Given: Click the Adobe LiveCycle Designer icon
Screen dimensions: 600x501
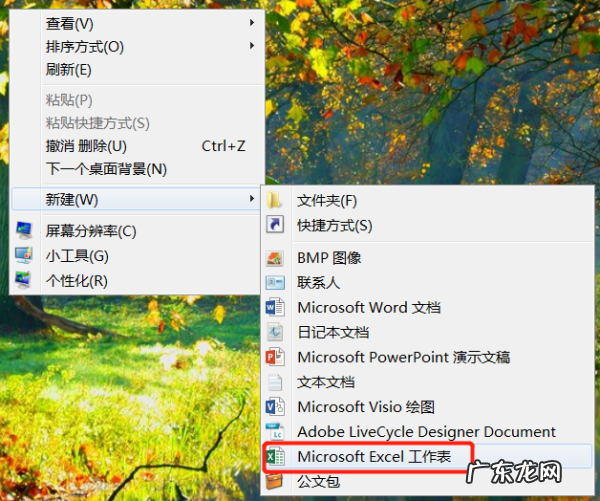Looking at the screenshot, I should click(x=275, y=432).
